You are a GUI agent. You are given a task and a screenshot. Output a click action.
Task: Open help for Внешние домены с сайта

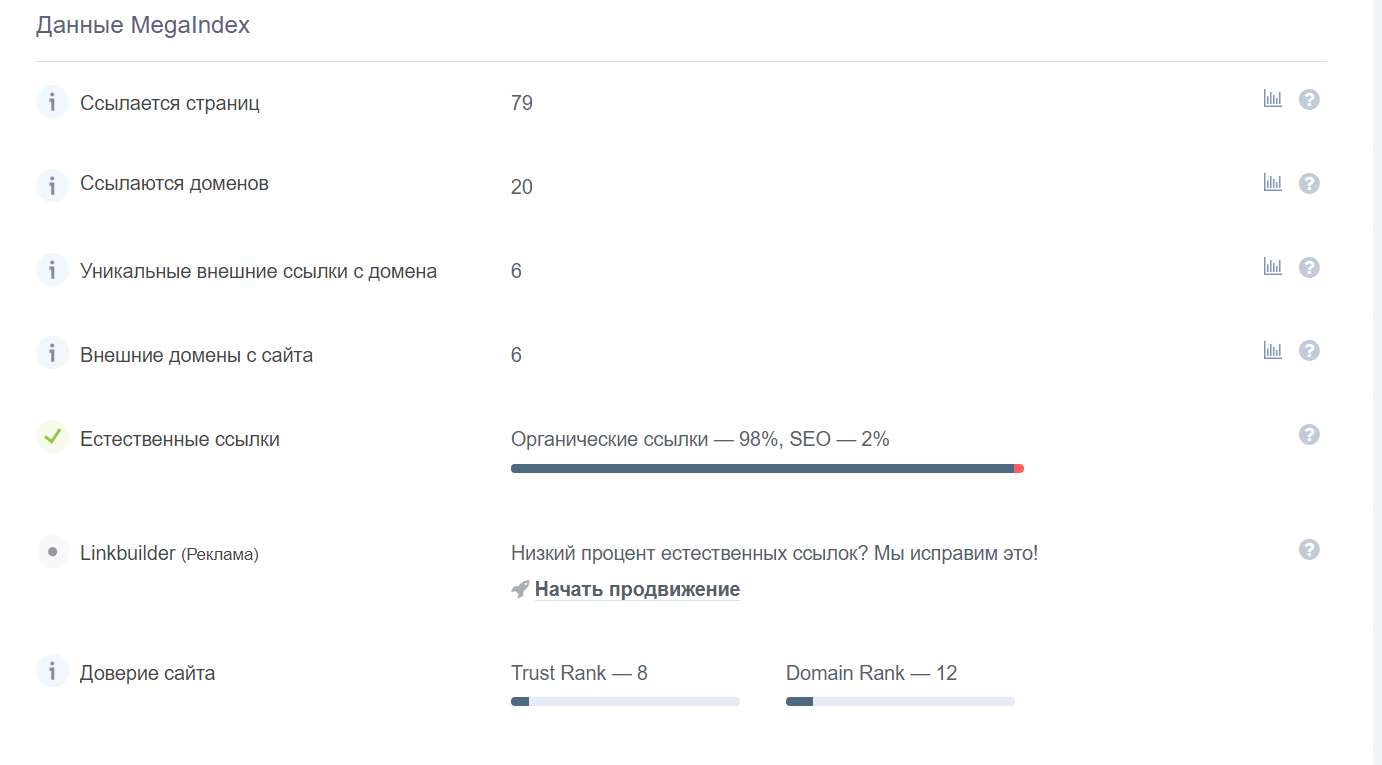1309,351
